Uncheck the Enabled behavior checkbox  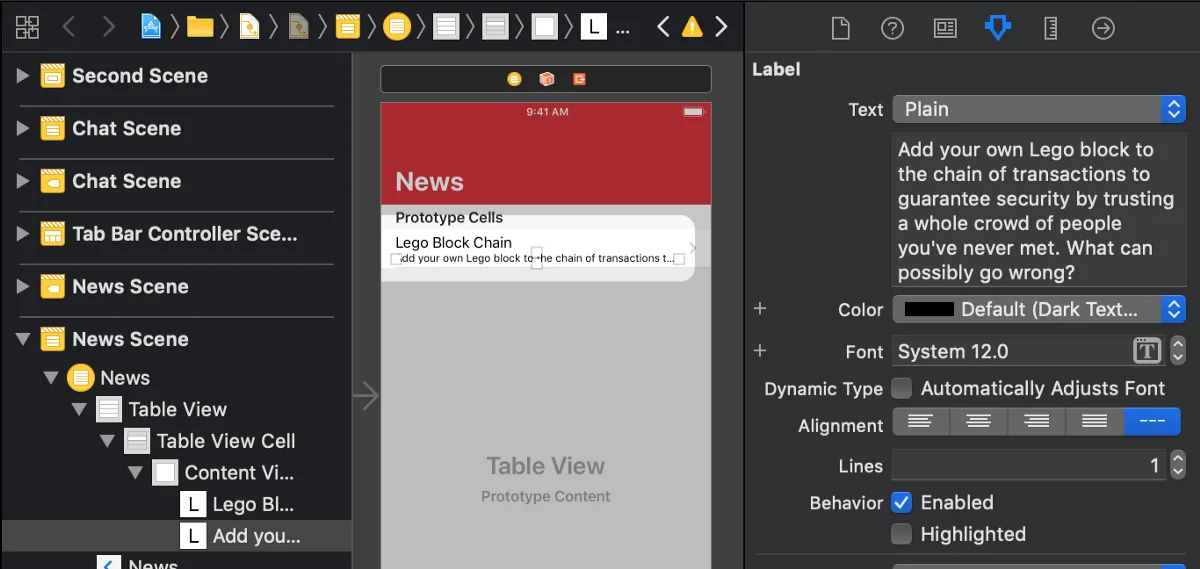(902, 502)
